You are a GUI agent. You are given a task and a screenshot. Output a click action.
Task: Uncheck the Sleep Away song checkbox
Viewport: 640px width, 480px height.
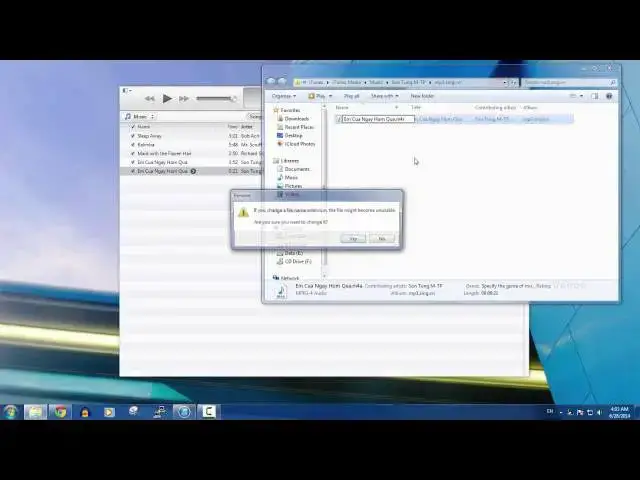(x=132, y=136)
